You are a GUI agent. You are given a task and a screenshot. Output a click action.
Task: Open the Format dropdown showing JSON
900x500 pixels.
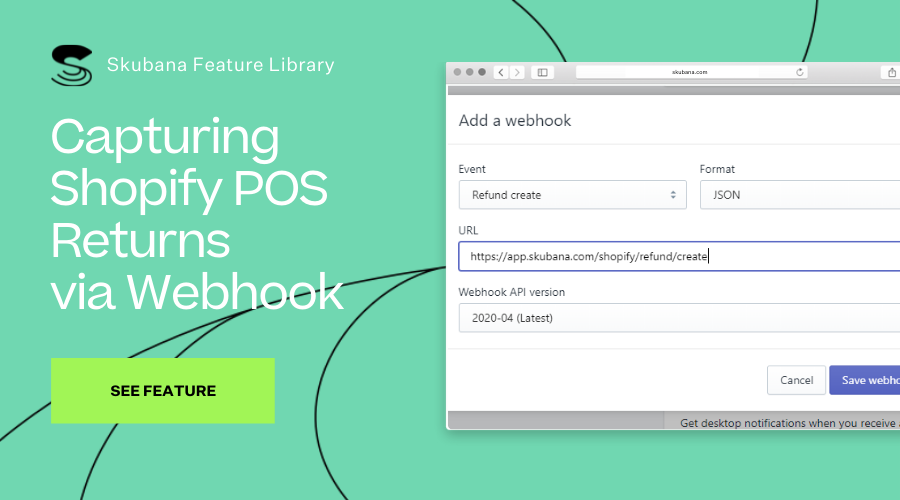(800, 195)
